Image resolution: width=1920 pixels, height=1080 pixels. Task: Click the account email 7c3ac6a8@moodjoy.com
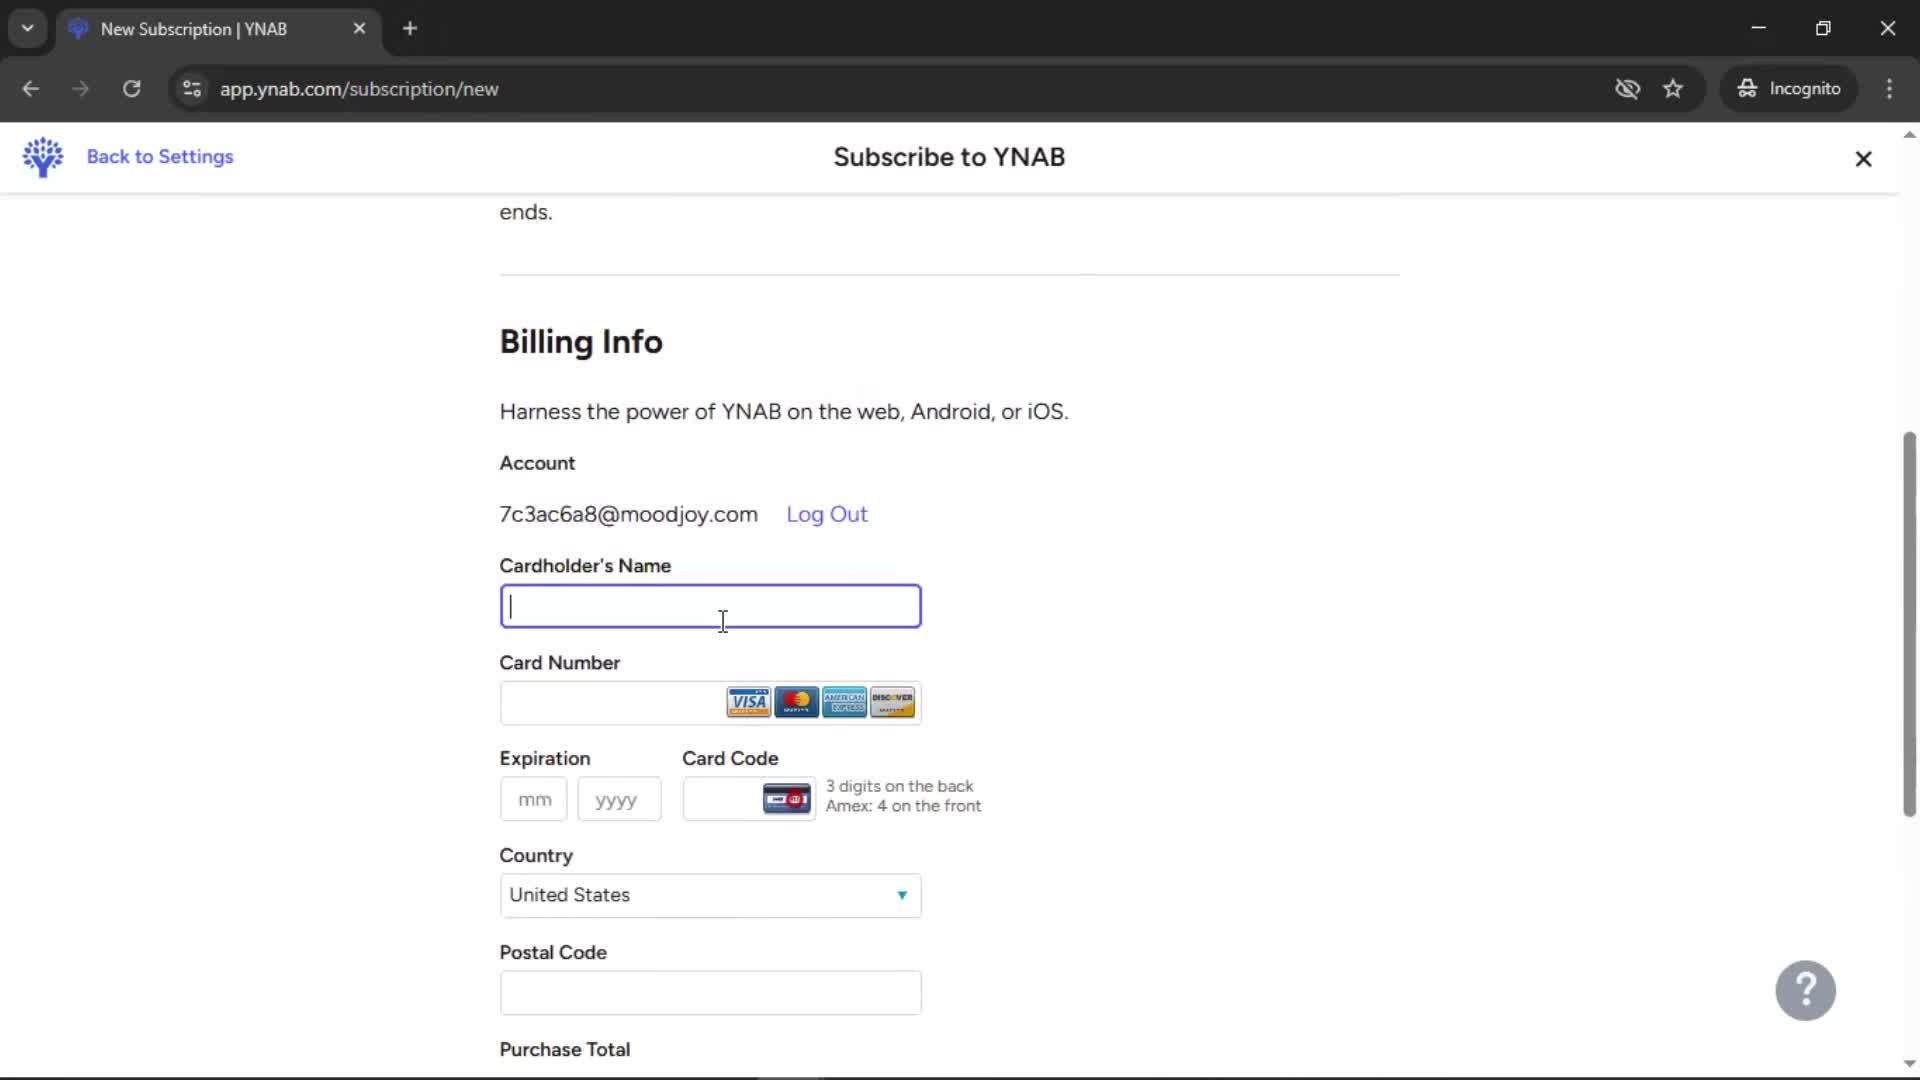tap(629, 514)
